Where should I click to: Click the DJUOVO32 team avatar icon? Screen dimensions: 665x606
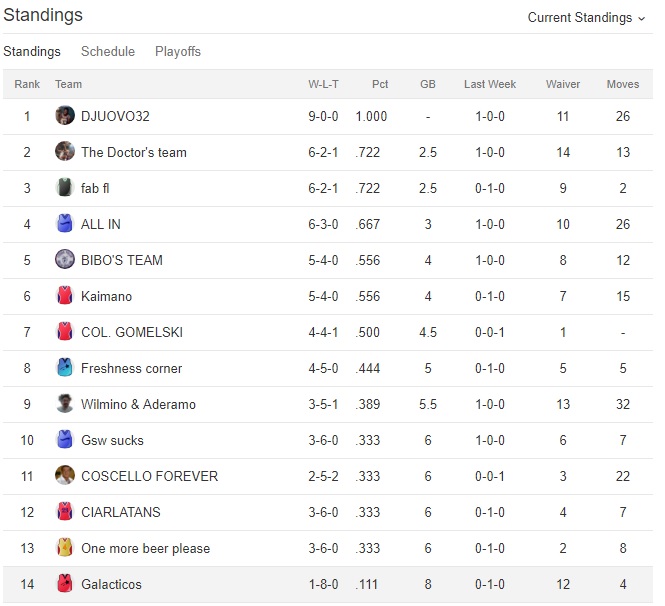point(65,116)
